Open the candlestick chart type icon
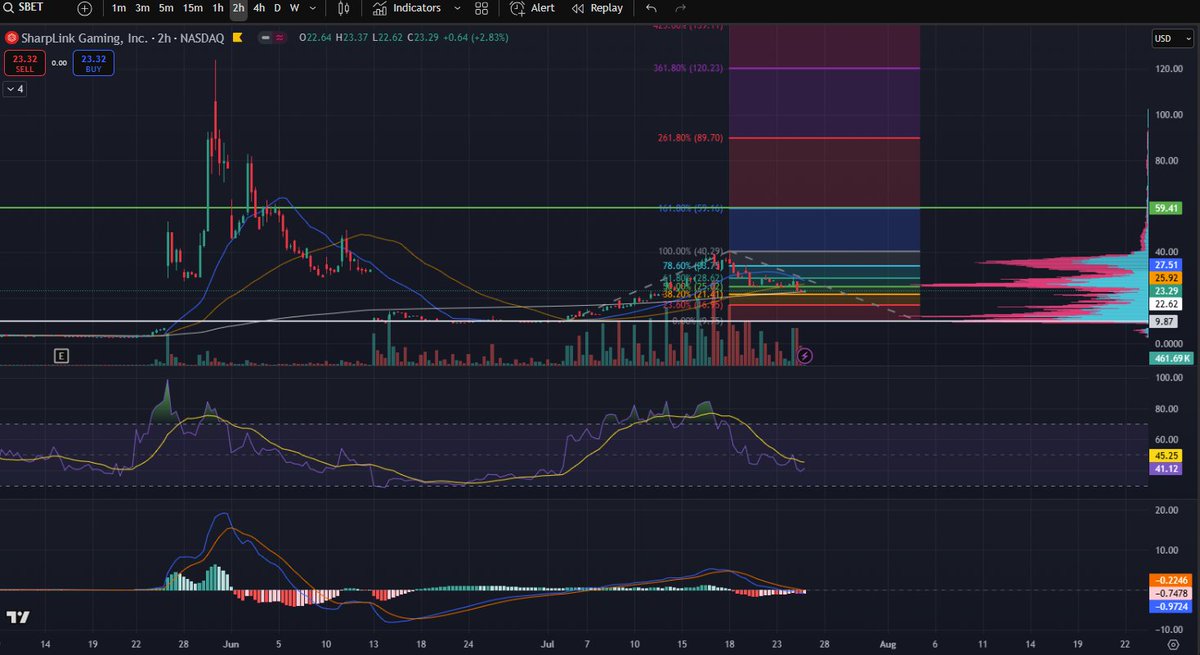This screenshot has height=655, width=1200. point(344,8)
